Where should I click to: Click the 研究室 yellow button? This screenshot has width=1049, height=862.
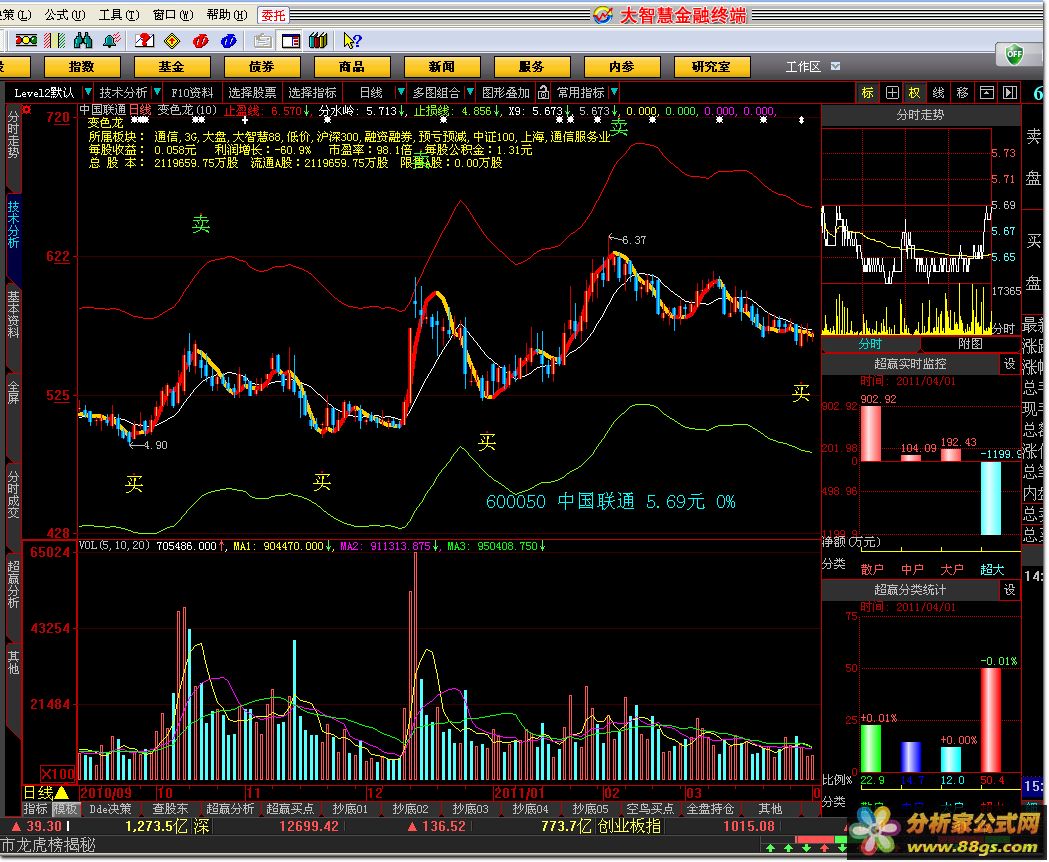[711, 67]
